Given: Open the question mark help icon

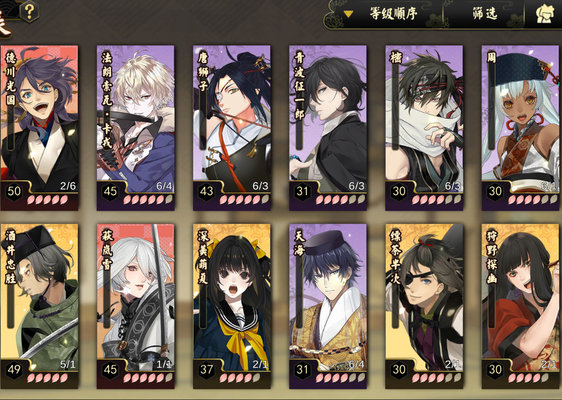Looking at the screenshot, I should (29, 11).
